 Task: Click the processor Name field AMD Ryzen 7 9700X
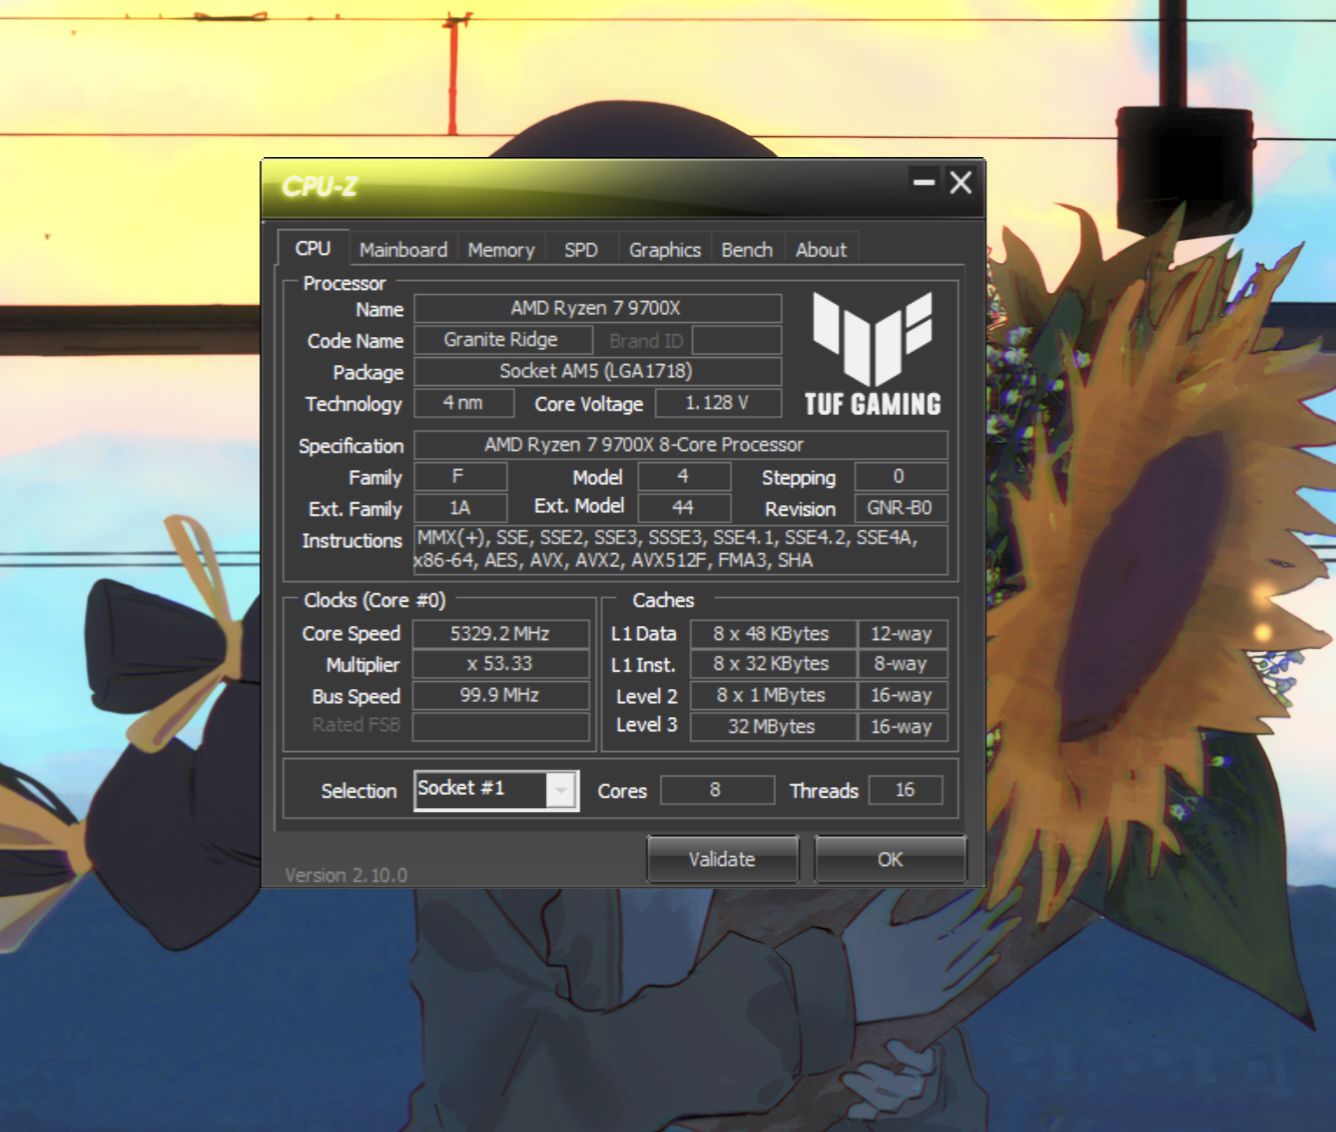(x=597, y=308)
